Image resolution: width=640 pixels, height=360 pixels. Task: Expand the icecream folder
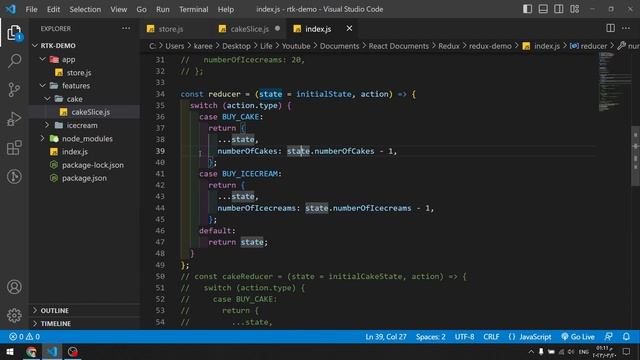[x=82, y=125]
